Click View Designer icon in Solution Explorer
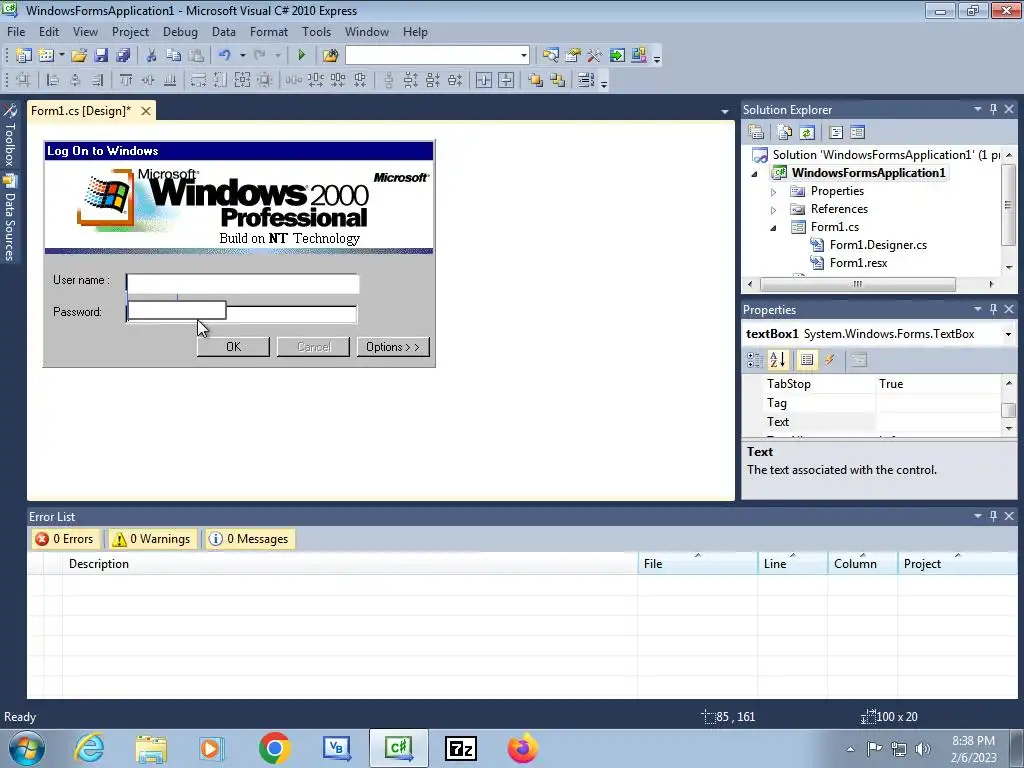The width and height of the screenshot is (1024, 768). point(857,133)
